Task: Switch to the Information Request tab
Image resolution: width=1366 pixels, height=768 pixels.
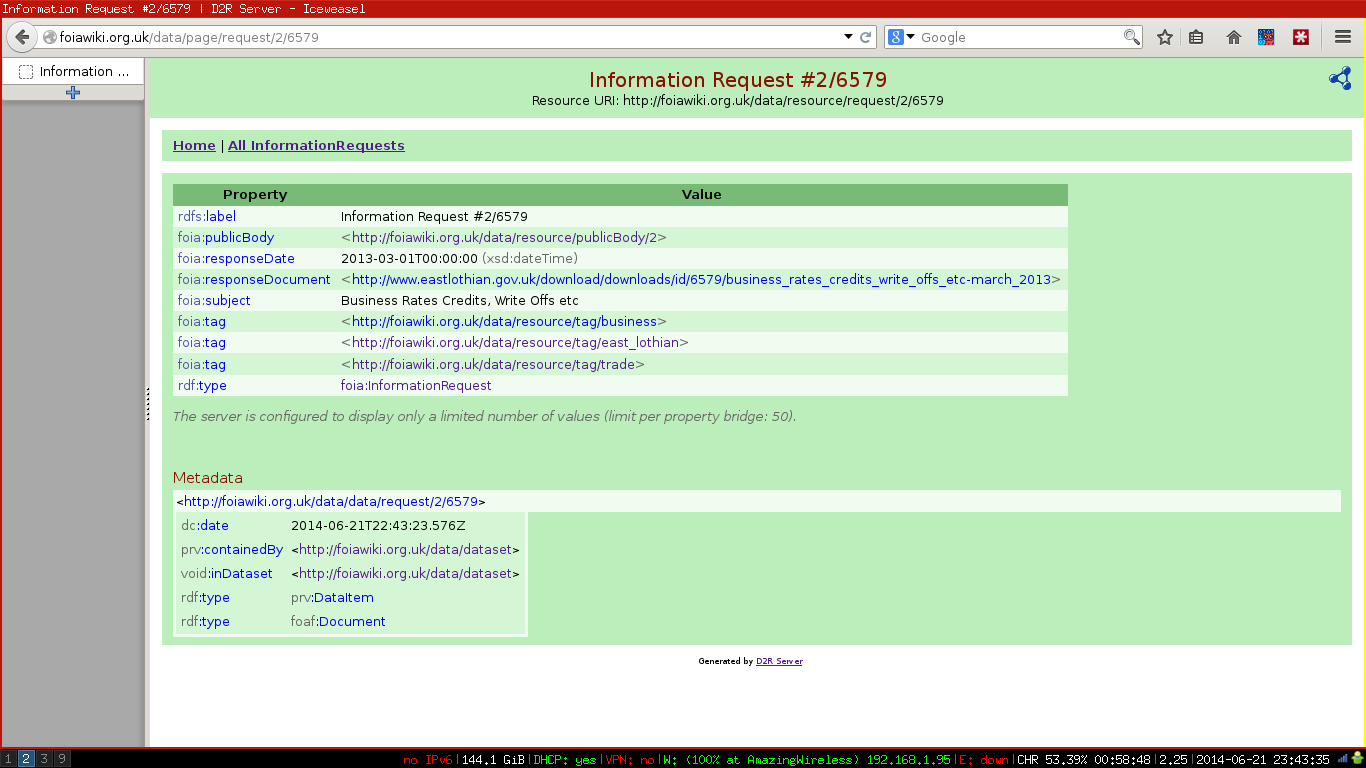Action: pos(72,71)
